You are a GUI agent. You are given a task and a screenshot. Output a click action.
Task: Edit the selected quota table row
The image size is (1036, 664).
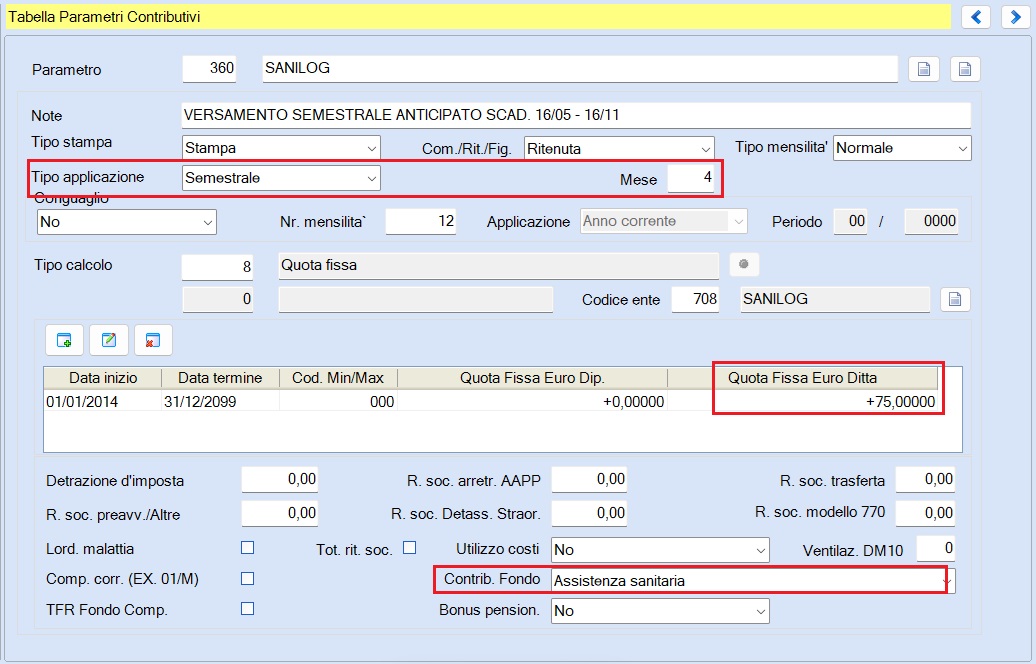[108, 340]
